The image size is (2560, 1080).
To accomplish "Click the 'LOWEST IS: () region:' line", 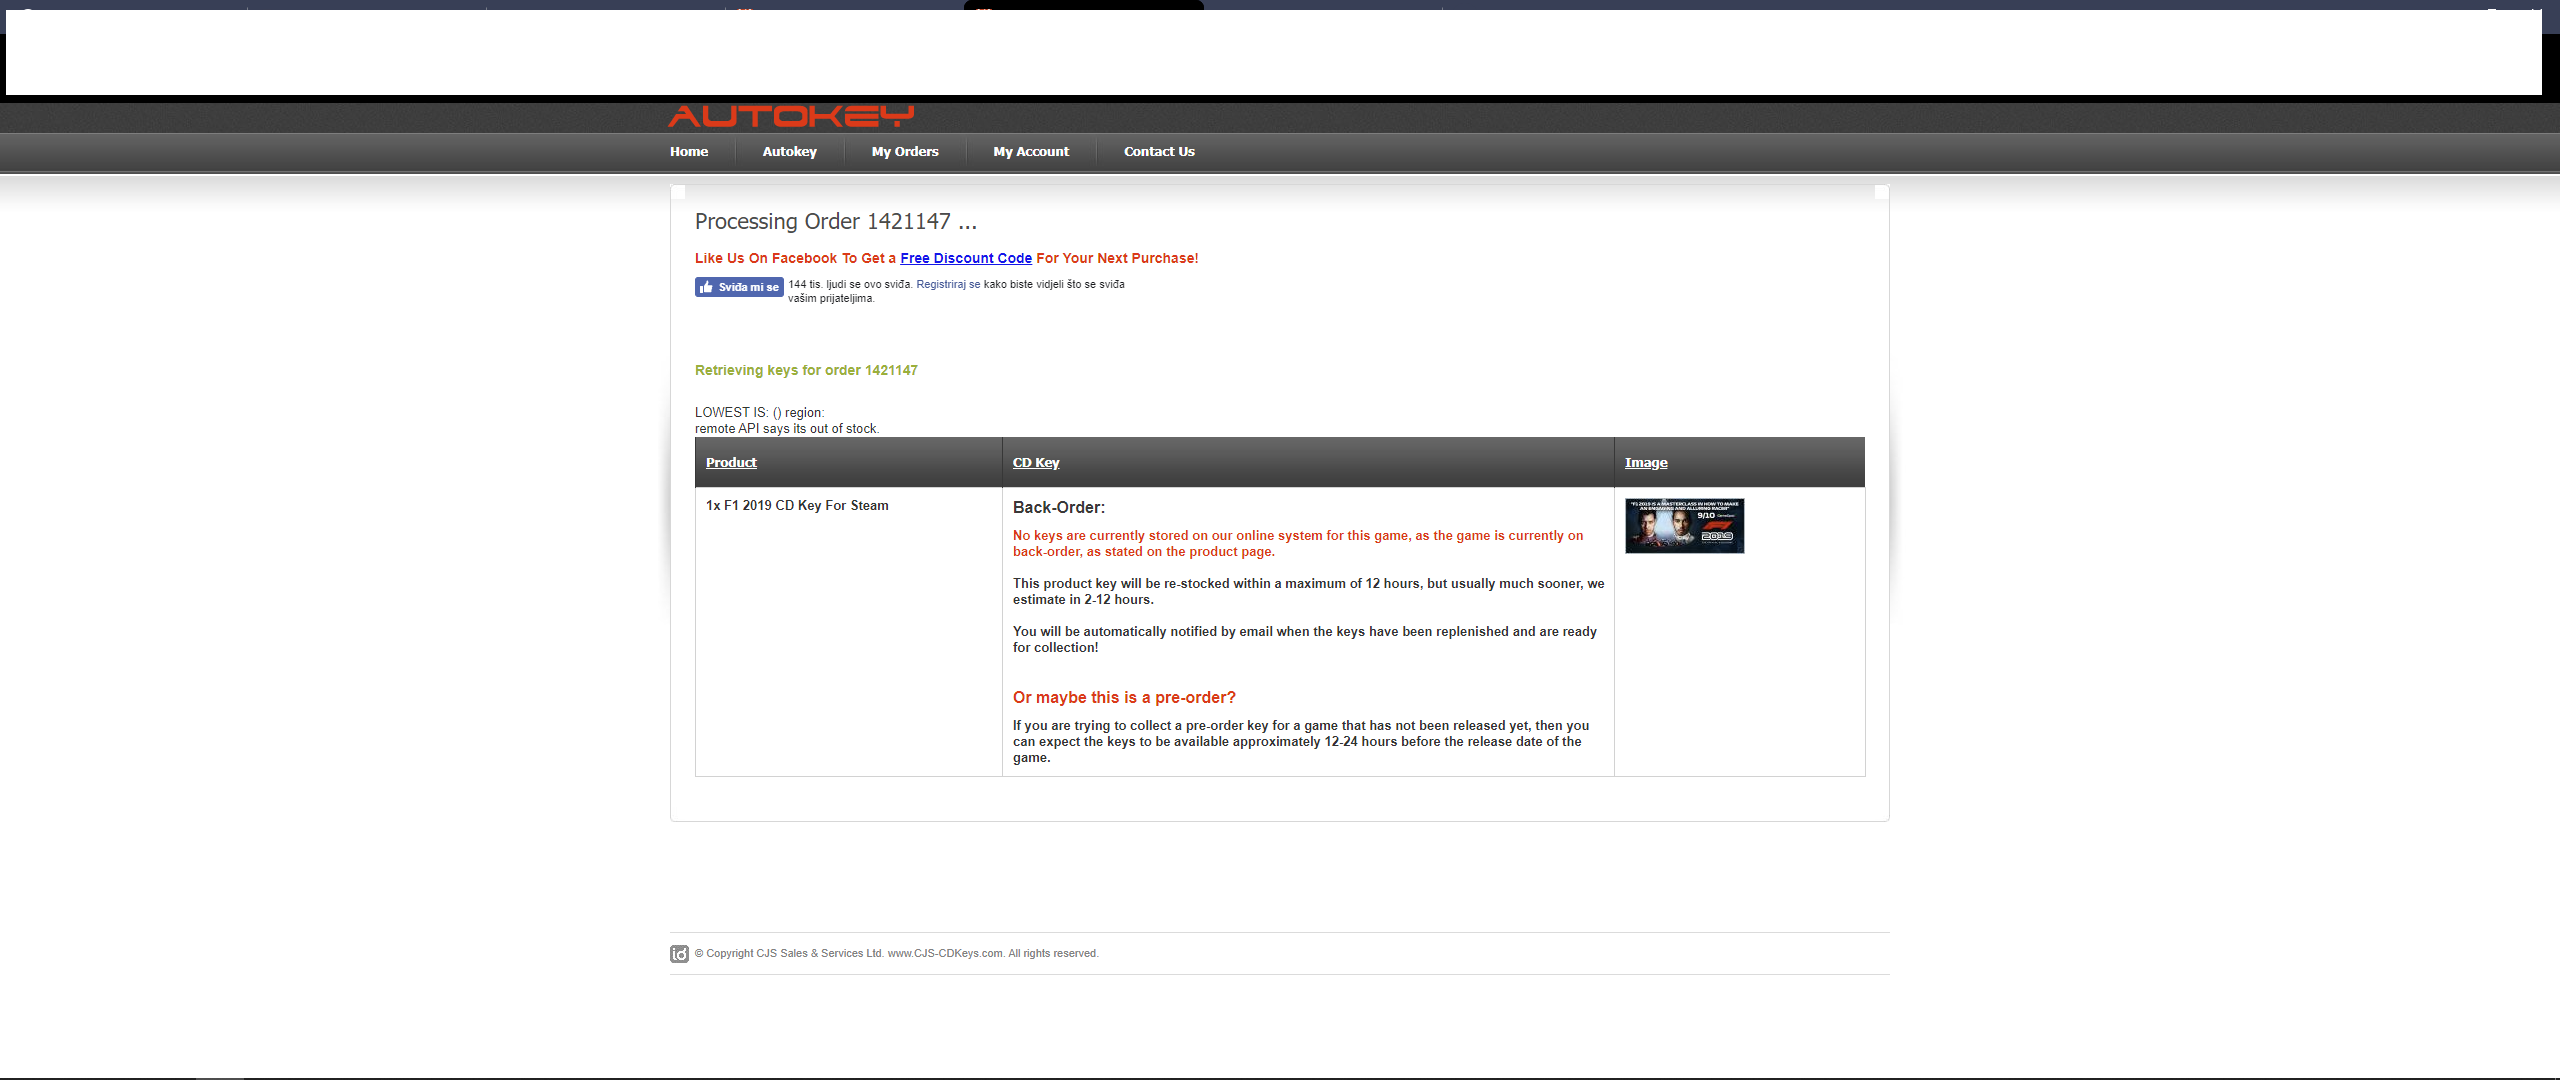I will coord(760,413).
